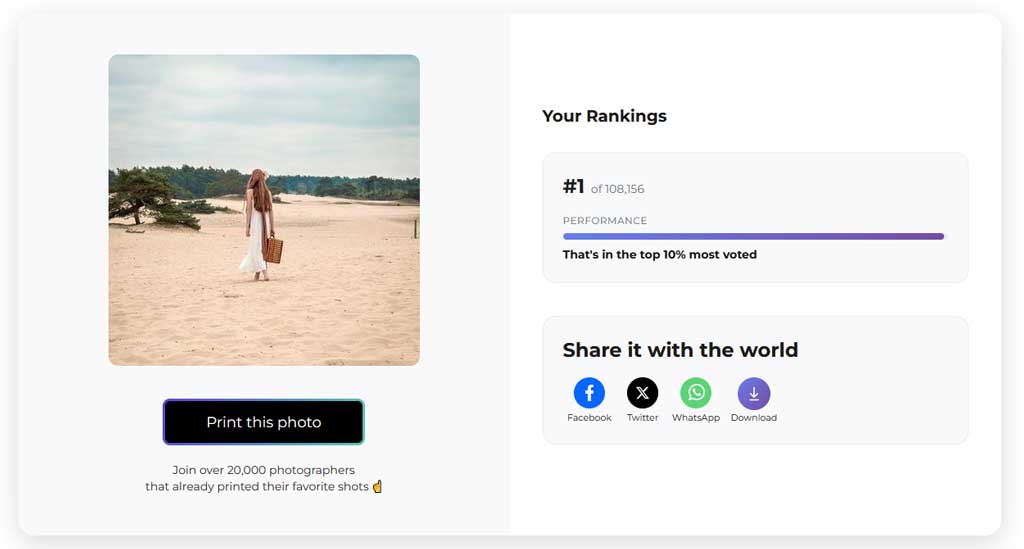Image resolution: width=1024 pixels, height=549 pixels.
Task: Click the Facebook text label
Action: tap(589, 418)
